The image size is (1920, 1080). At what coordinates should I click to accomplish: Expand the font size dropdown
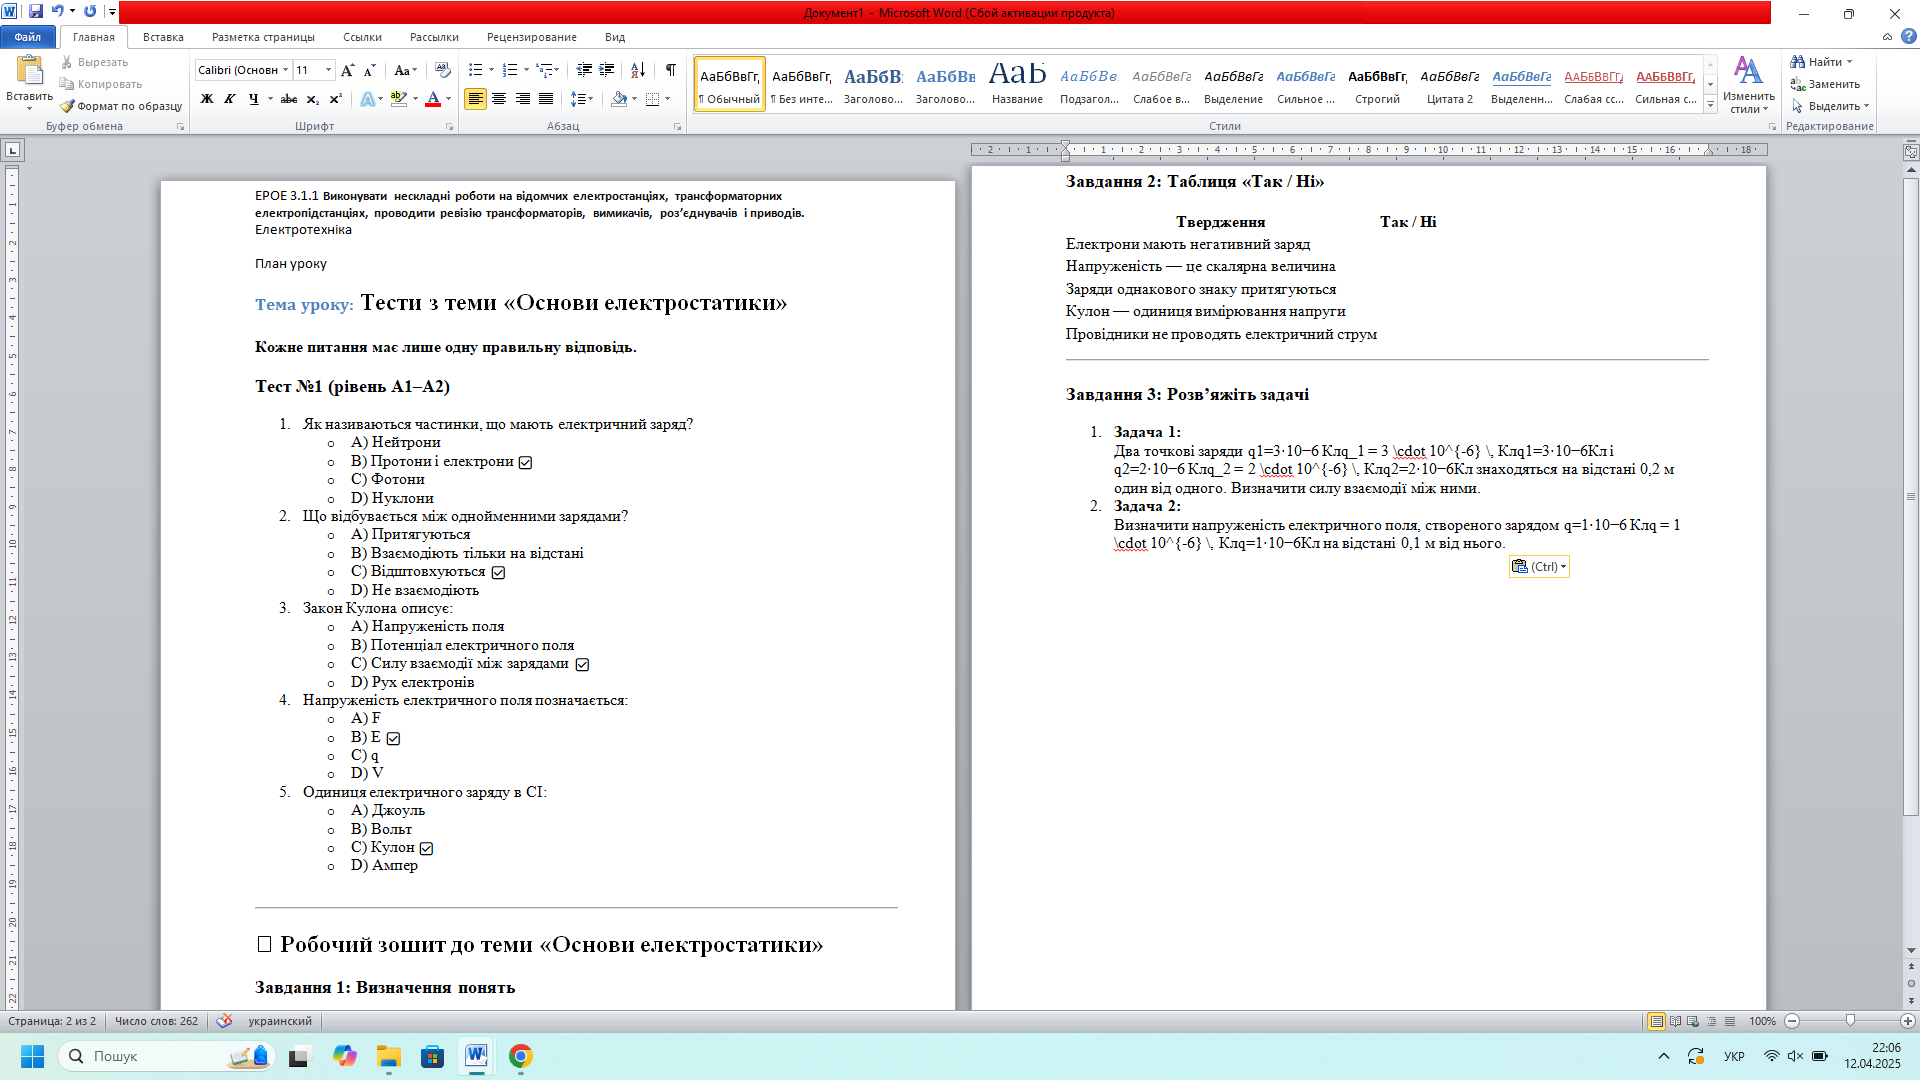point(328,70)
